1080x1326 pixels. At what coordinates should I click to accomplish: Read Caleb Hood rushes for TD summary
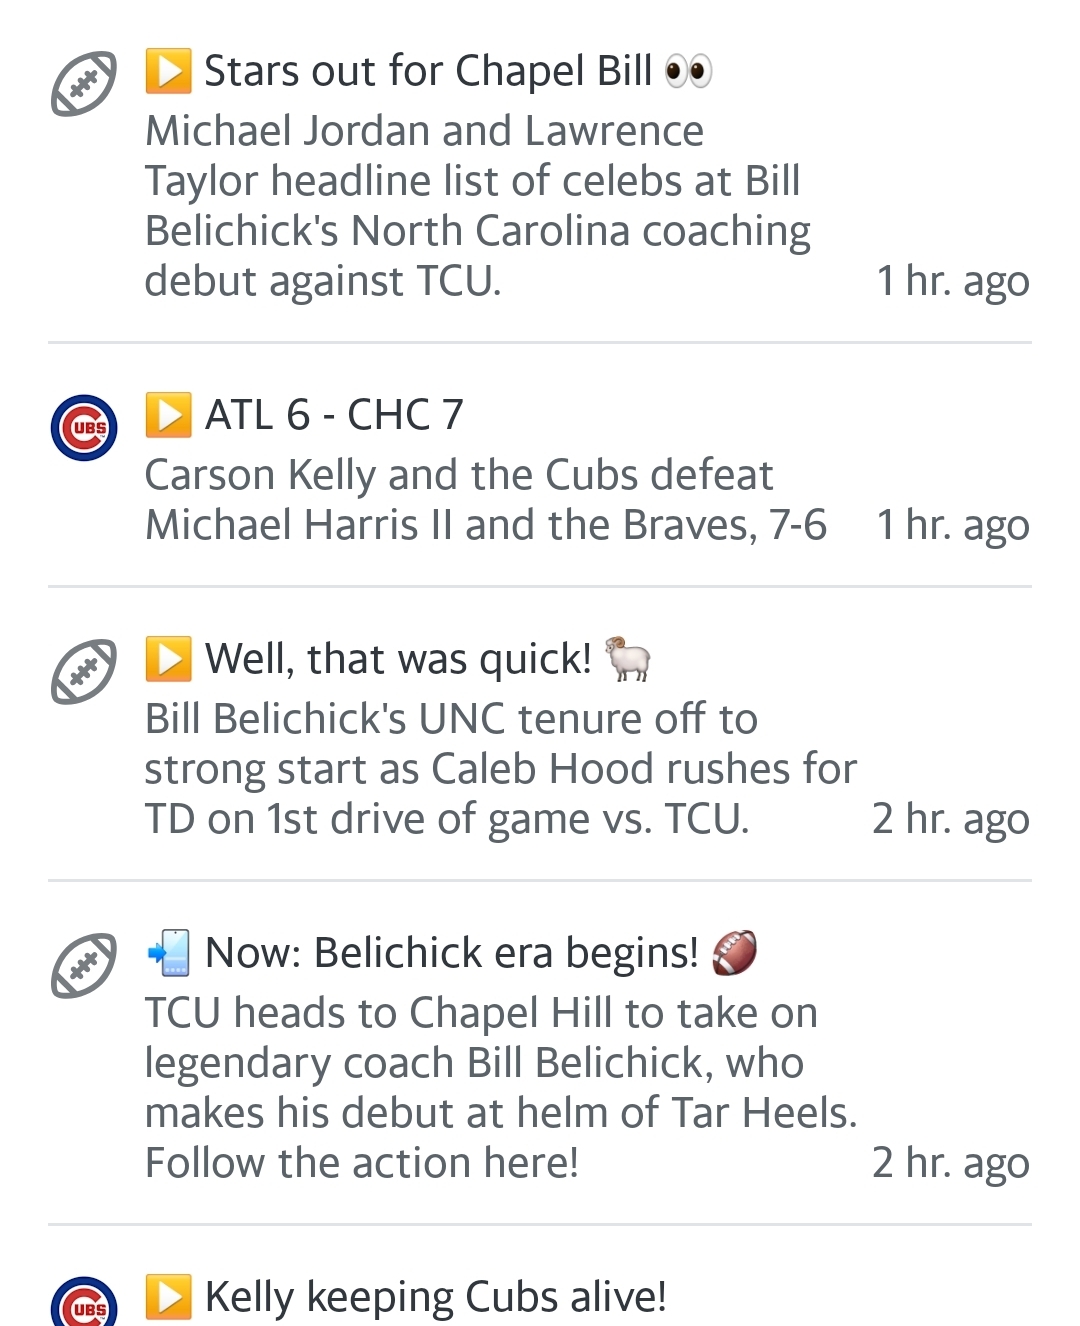(500, 769)
